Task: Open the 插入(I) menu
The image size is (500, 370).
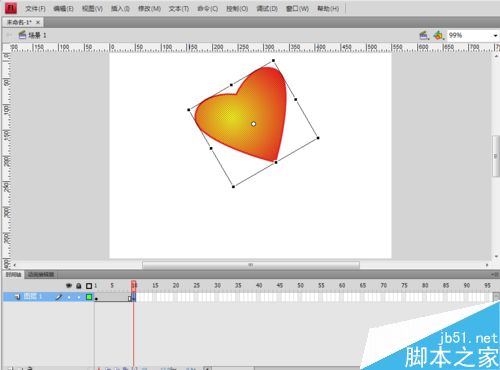Action: click(120, 9)
